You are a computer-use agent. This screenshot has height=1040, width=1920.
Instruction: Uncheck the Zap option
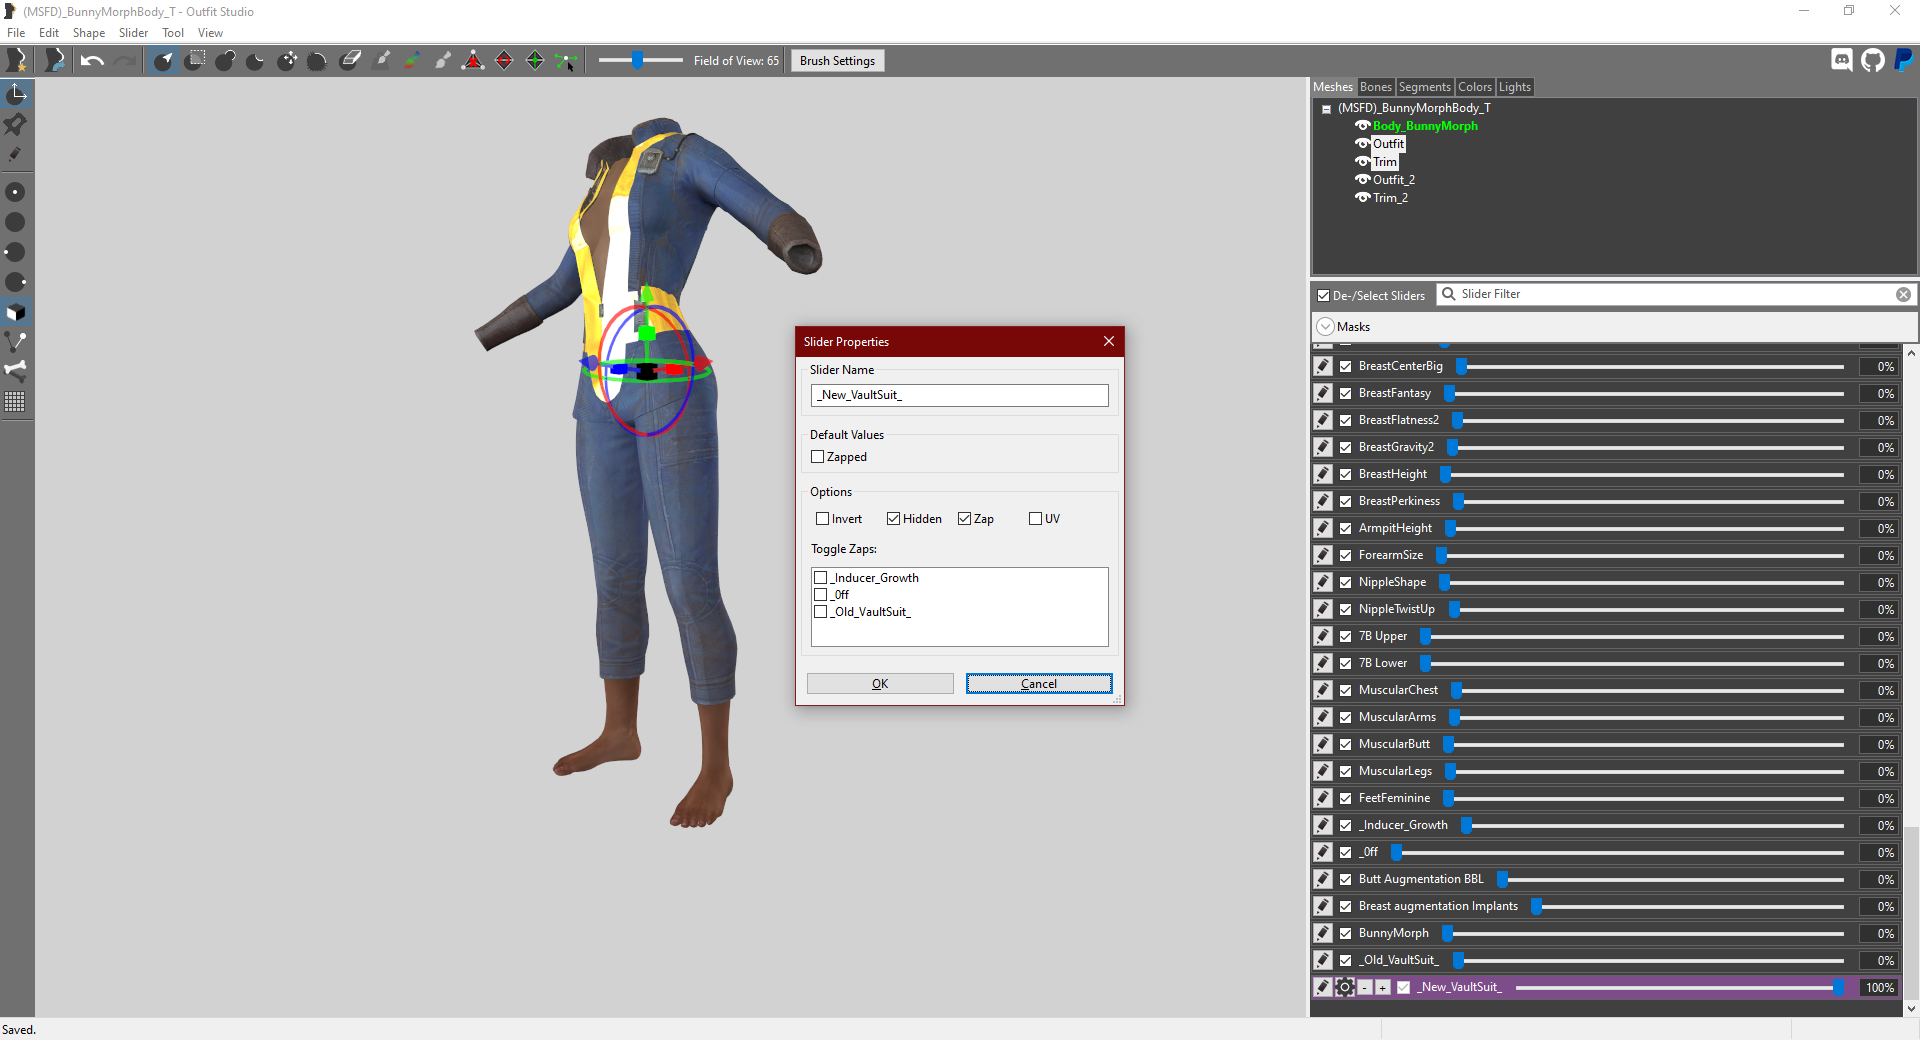(x=965, y=519)
